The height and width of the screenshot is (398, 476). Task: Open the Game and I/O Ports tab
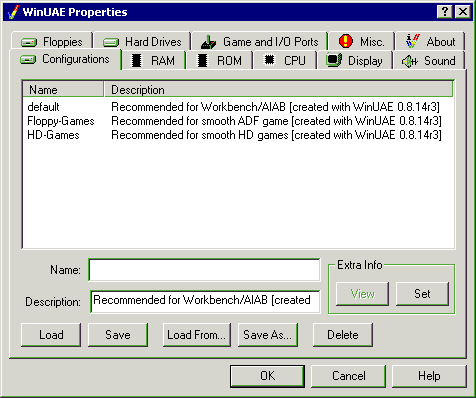click(x=260, y=42)
